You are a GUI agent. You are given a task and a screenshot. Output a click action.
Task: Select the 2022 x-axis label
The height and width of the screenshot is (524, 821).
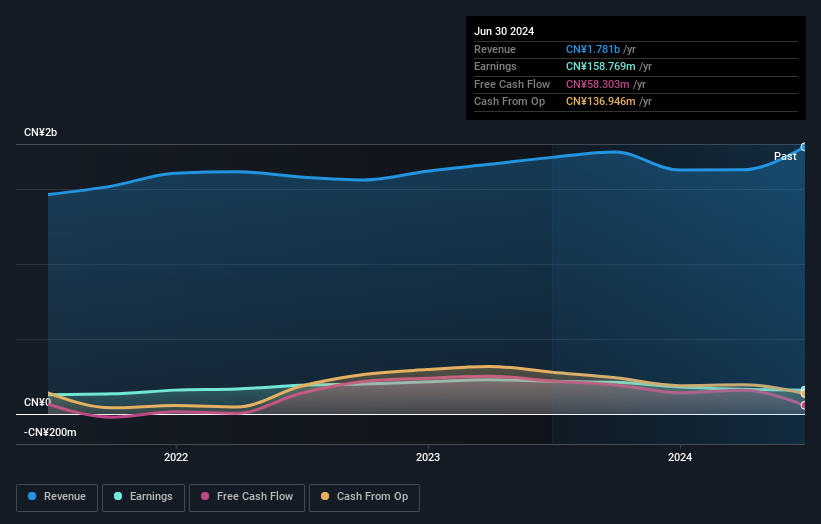(176, 457)
